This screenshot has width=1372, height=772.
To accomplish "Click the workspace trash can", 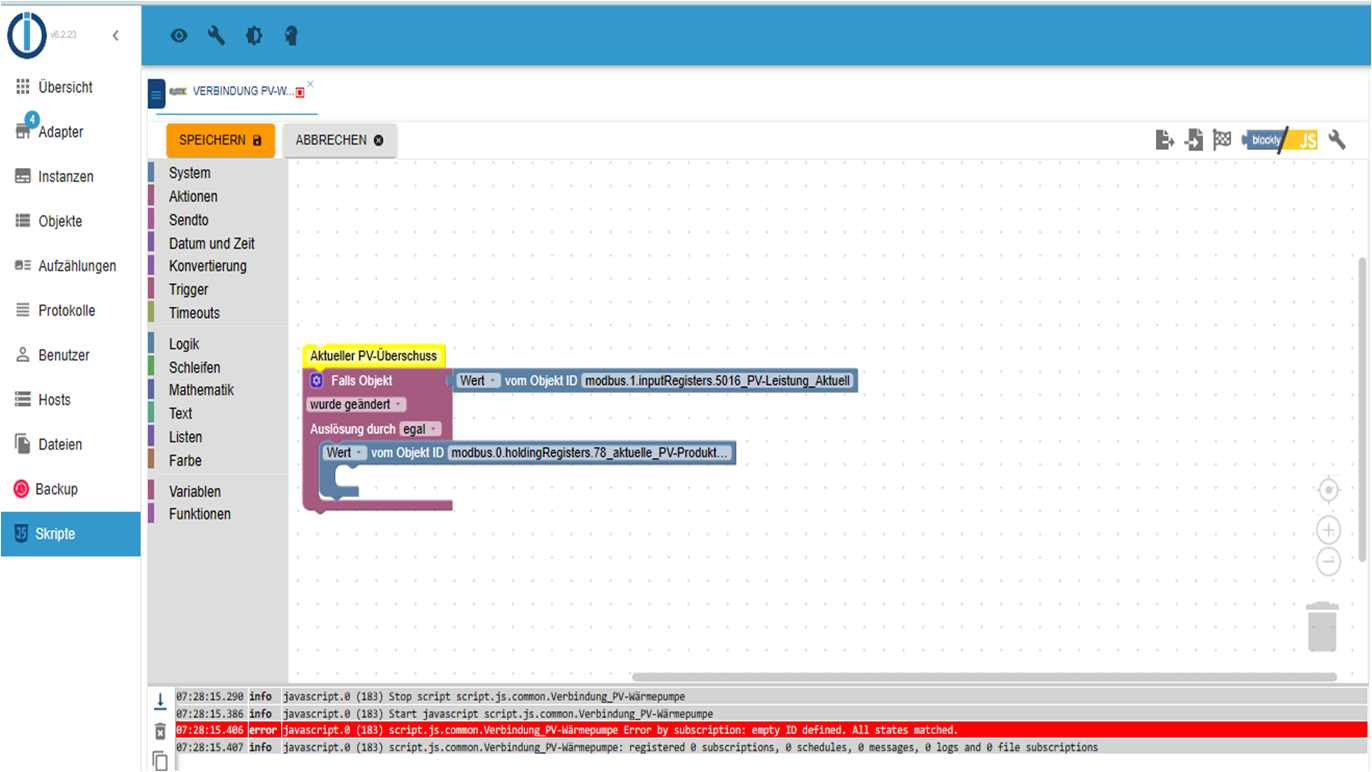I will coord(1323,626).
